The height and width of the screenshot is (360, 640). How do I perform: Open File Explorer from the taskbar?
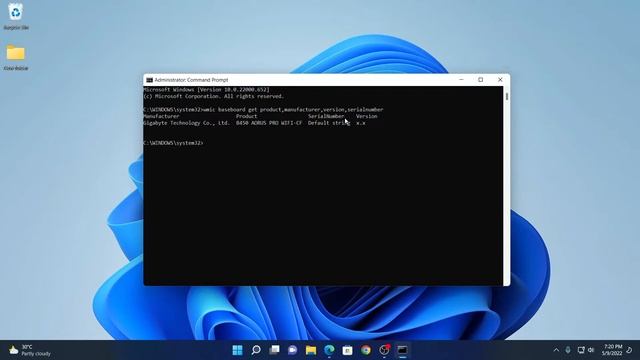[311, 350]
